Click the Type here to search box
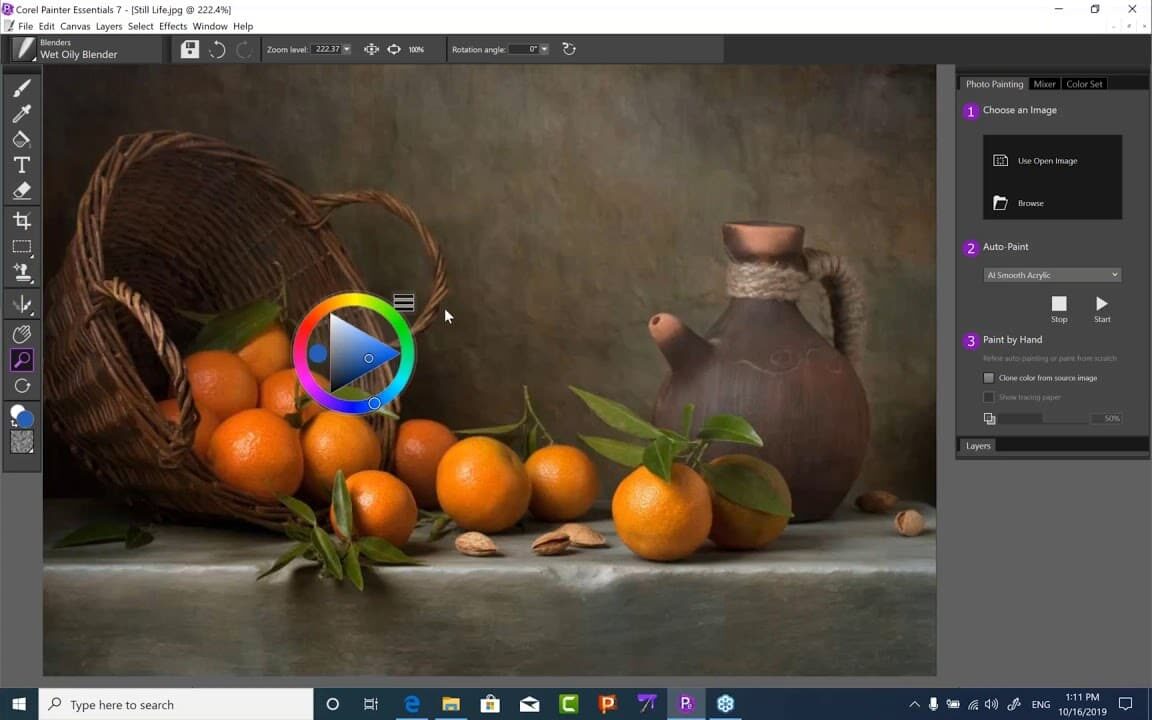The width and height of the screenshot is (1152, 720). point(176,704)
